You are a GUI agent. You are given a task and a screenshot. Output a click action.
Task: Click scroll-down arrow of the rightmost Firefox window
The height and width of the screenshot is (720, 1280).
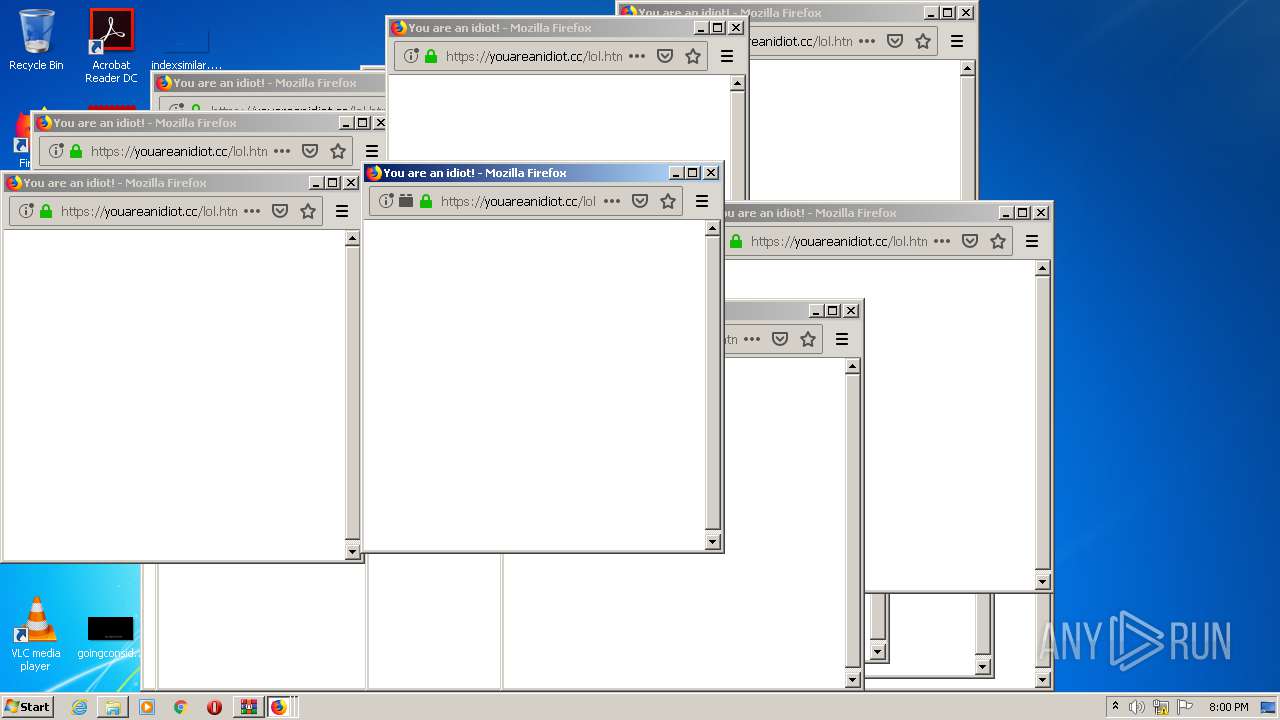click(1042, 581)
